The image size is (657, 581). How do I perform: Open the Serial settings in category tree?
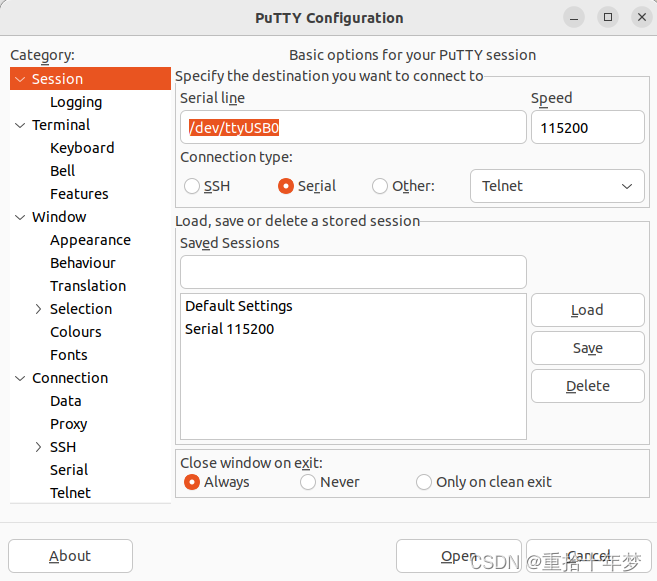point(69,470)
